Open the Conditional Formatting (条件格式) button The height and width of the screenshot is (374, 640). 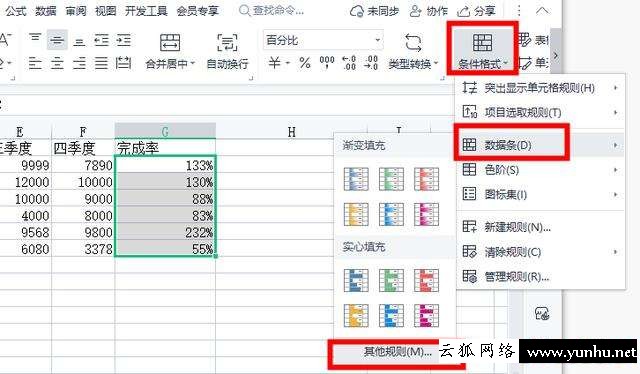482,50
